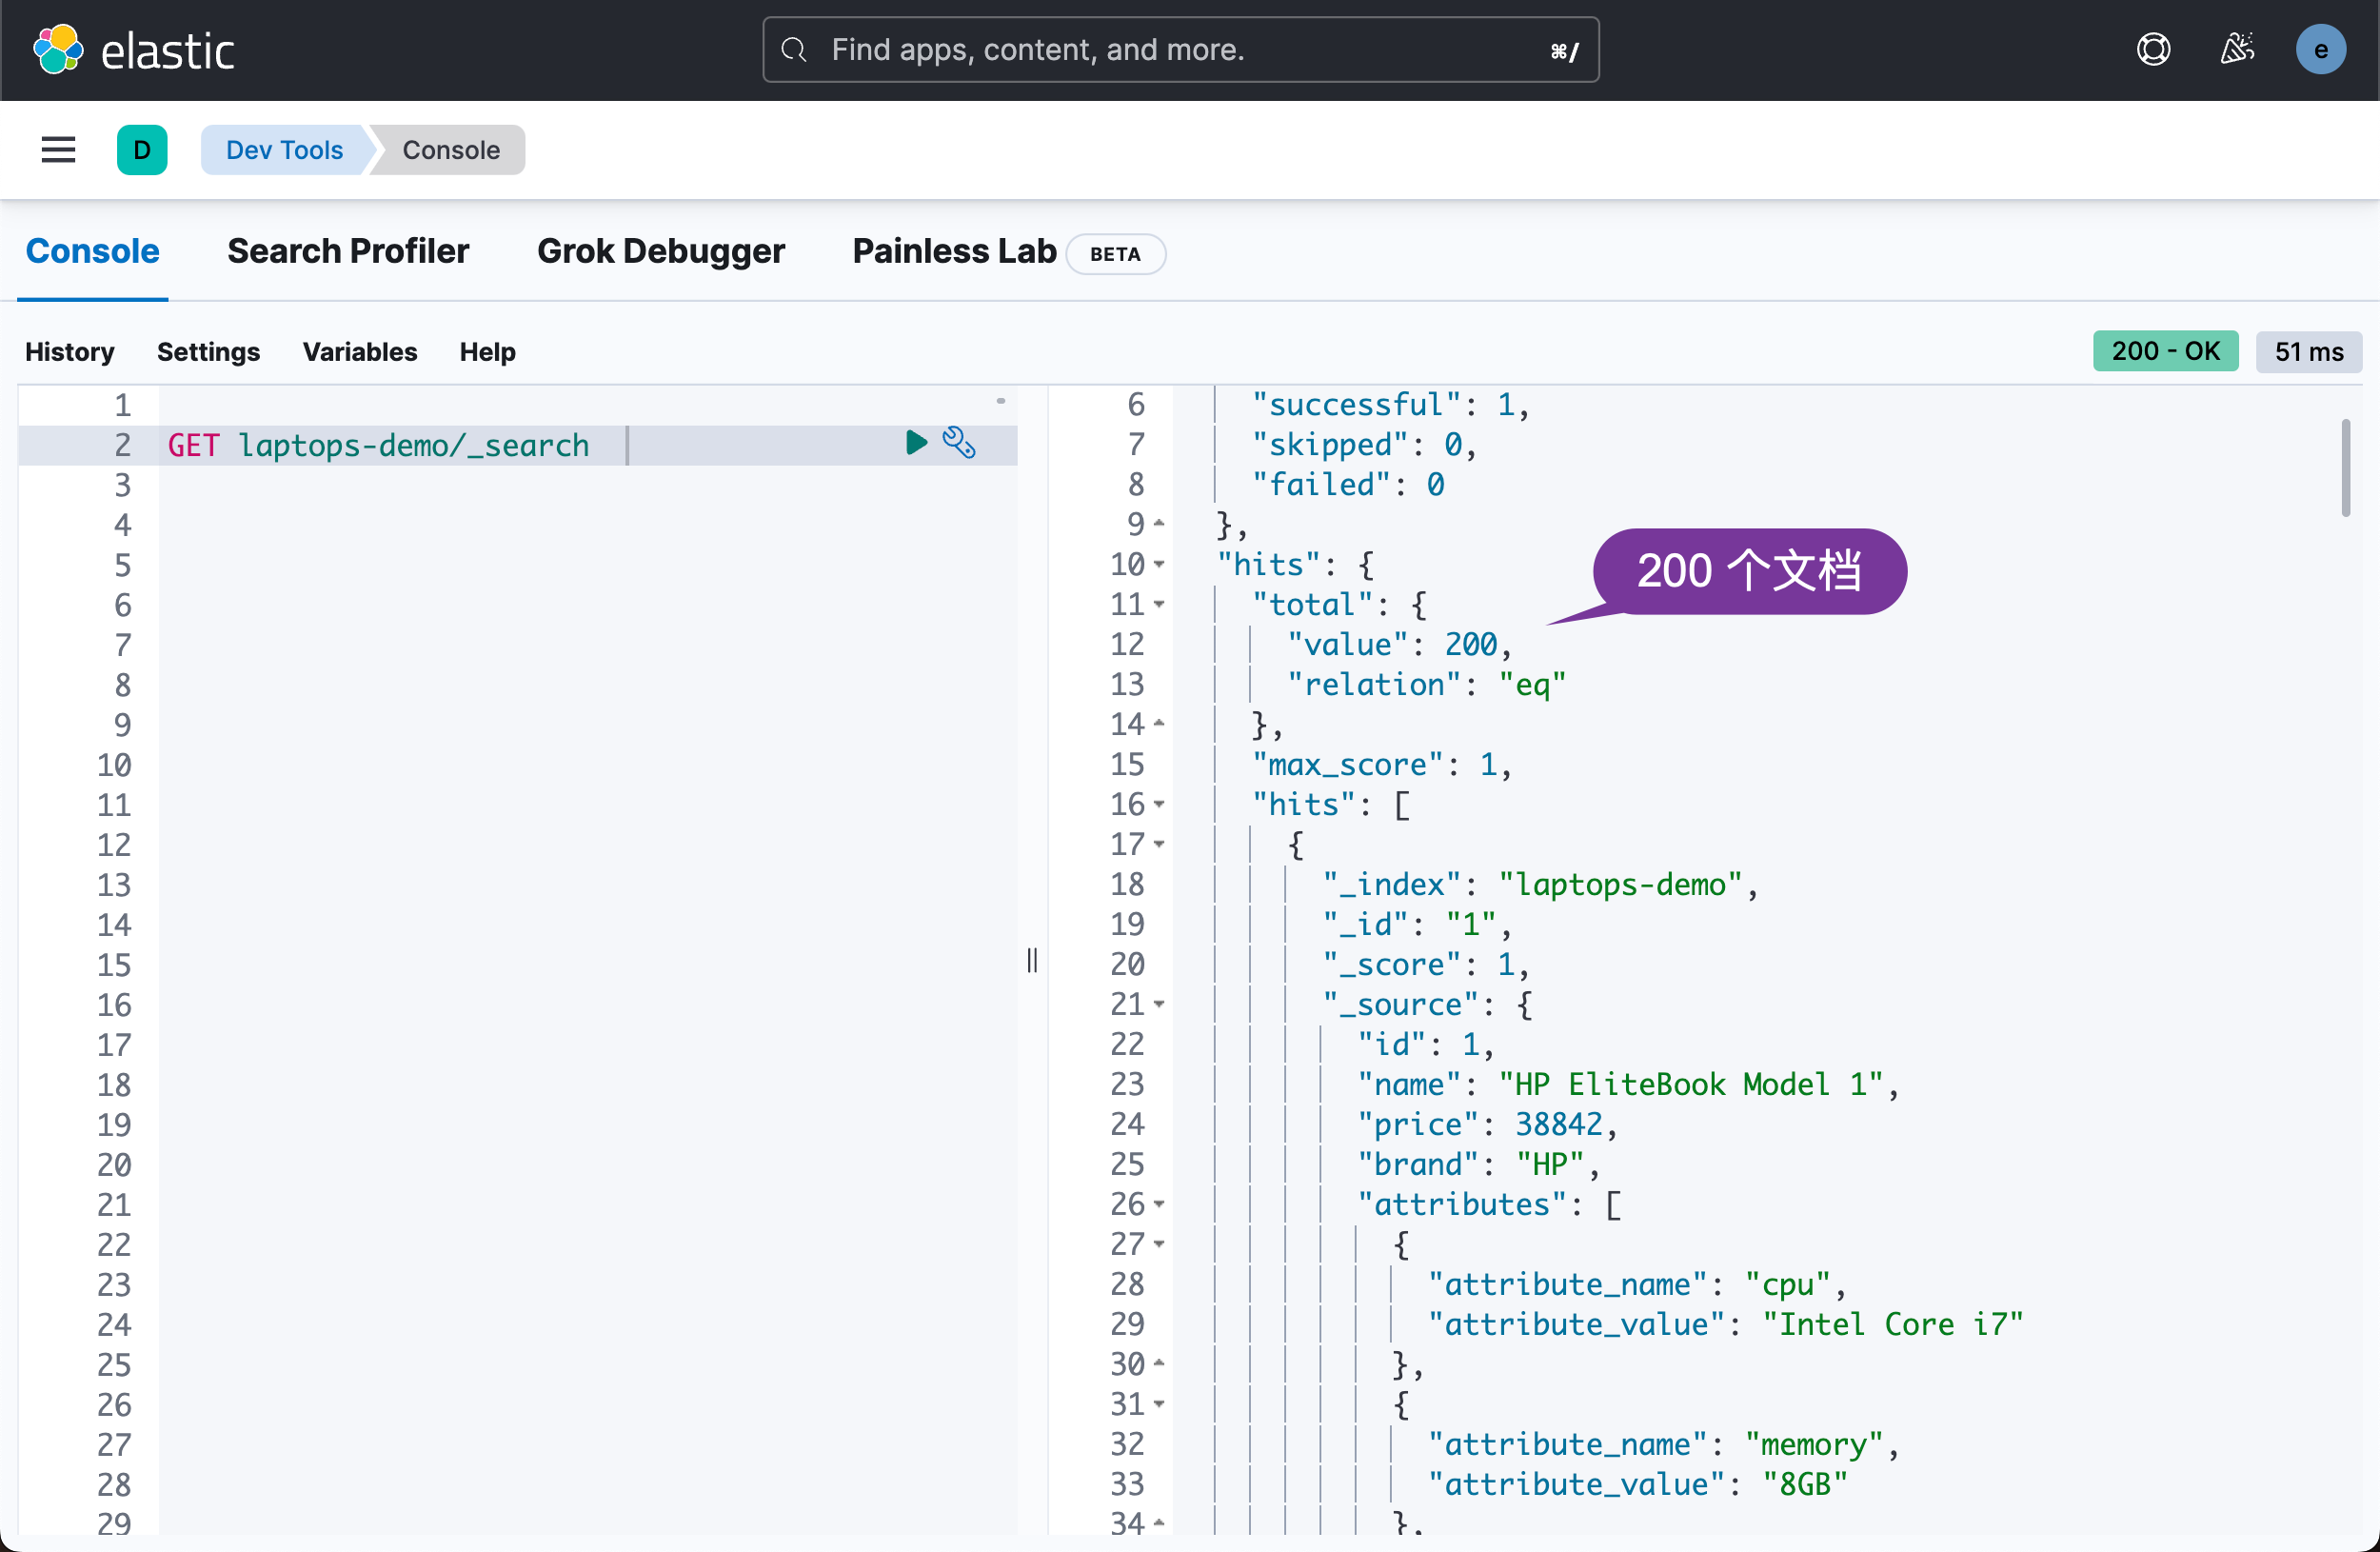Open the Grok Debugger tab

pos(660,251)
